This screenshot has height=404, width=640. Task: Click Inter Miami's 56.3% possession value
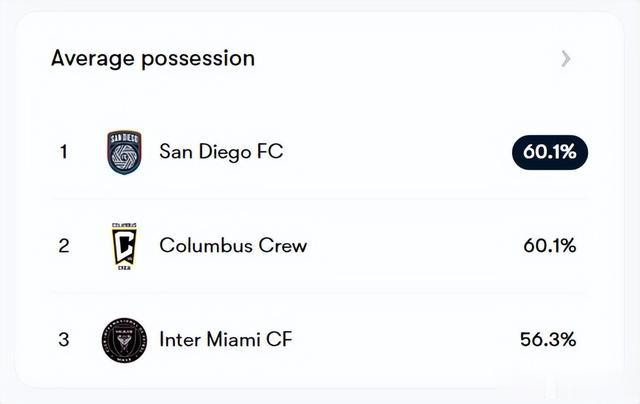[x=548, y=340]
